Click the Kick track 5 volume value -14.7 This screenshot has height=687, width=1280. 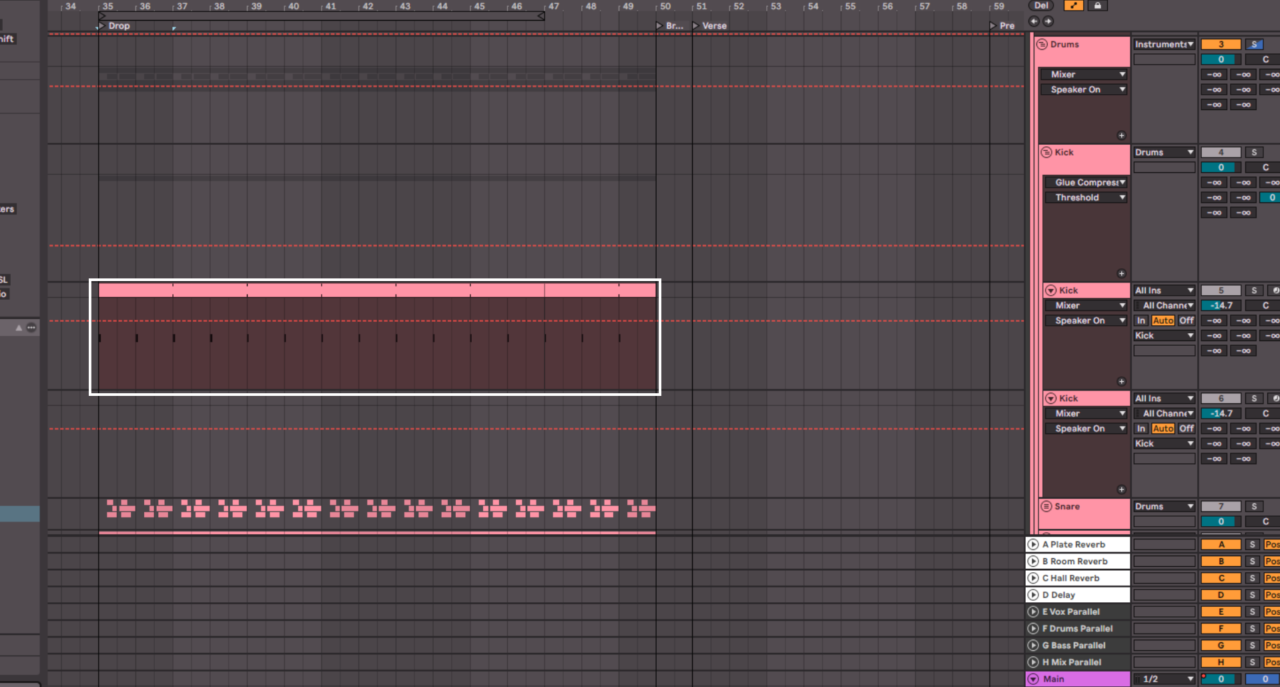(1220, 305)
